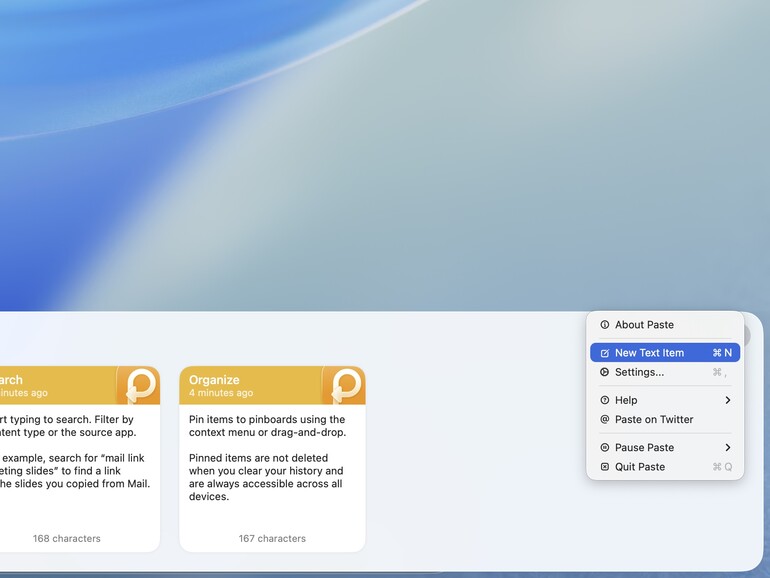
Task: Click the info icon beside About Paste
Action: tap(605, 325)
